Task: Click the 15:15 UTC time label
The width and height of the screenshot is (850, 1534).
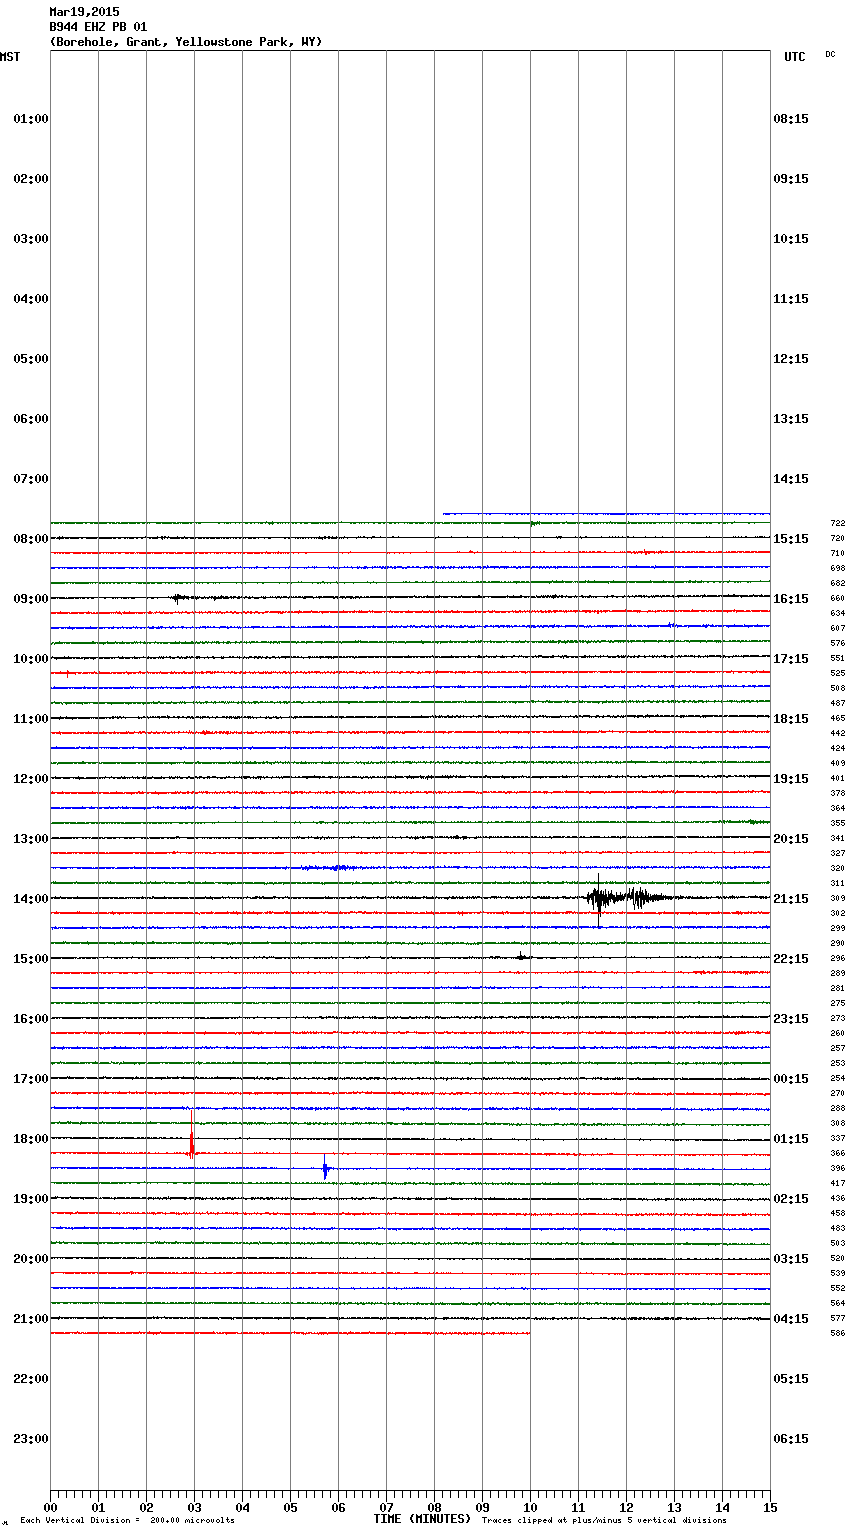Action: [x=791, y=539]
